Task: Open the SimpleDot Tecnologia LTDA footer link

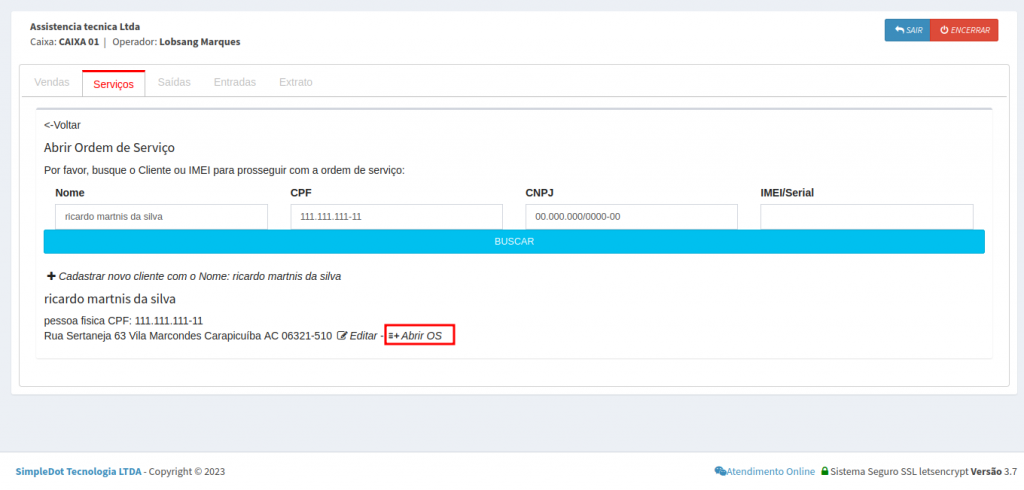Action: [x=78, y=471]
